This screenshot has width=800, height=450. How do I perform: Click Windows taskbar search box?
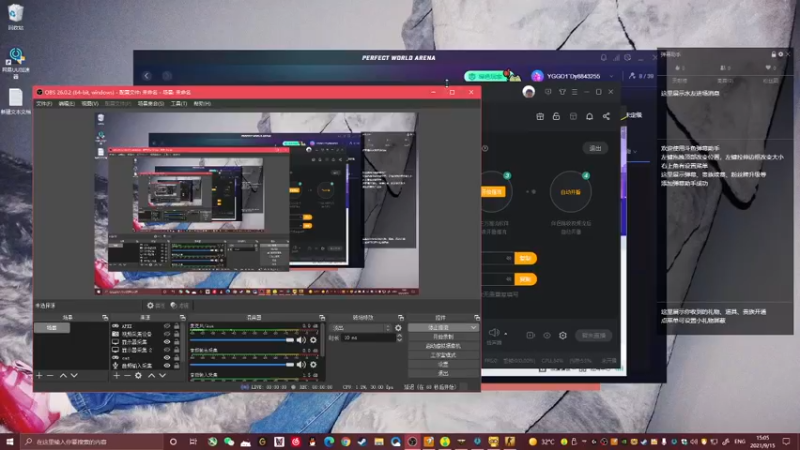[x=92, y=441]
